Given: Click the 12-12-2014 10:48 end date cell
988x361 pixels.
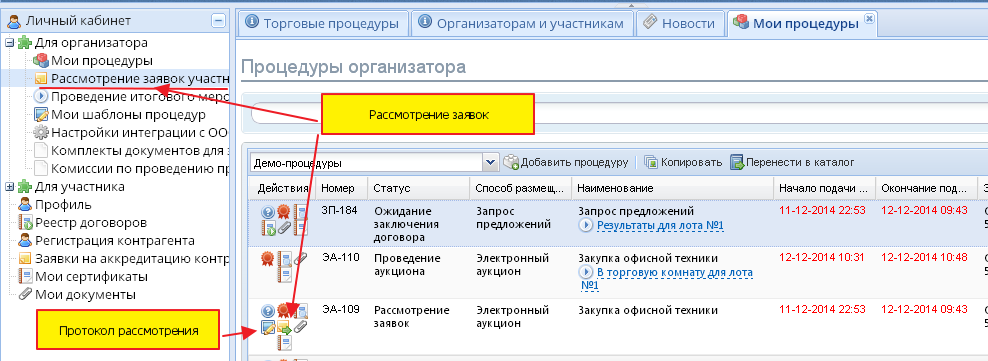Looking at the screenshot, I should 924,257.
